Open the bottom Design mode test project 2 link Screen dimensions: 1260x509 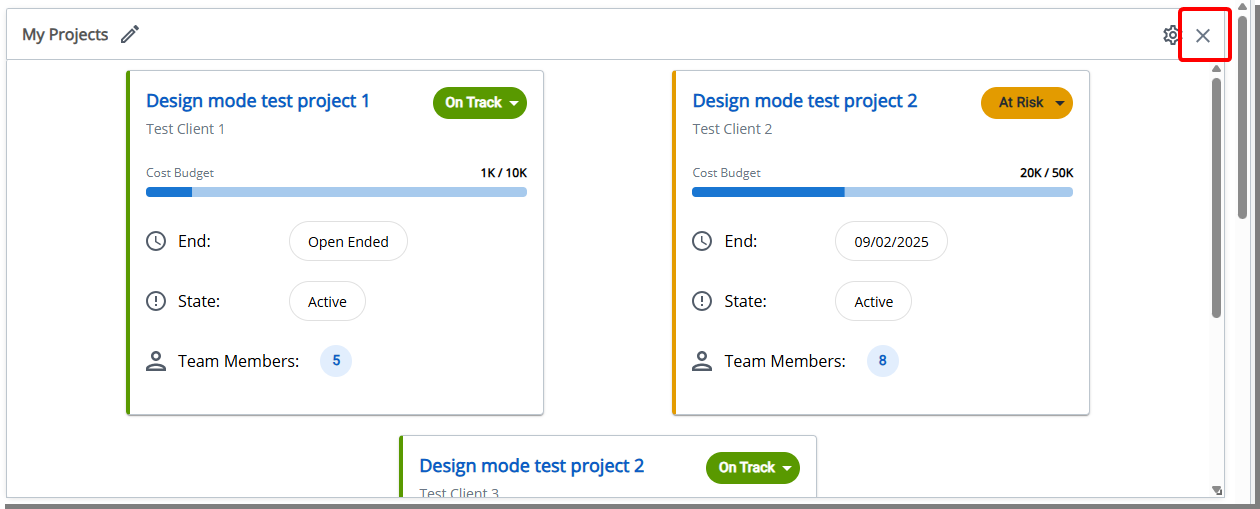[531, 466]
